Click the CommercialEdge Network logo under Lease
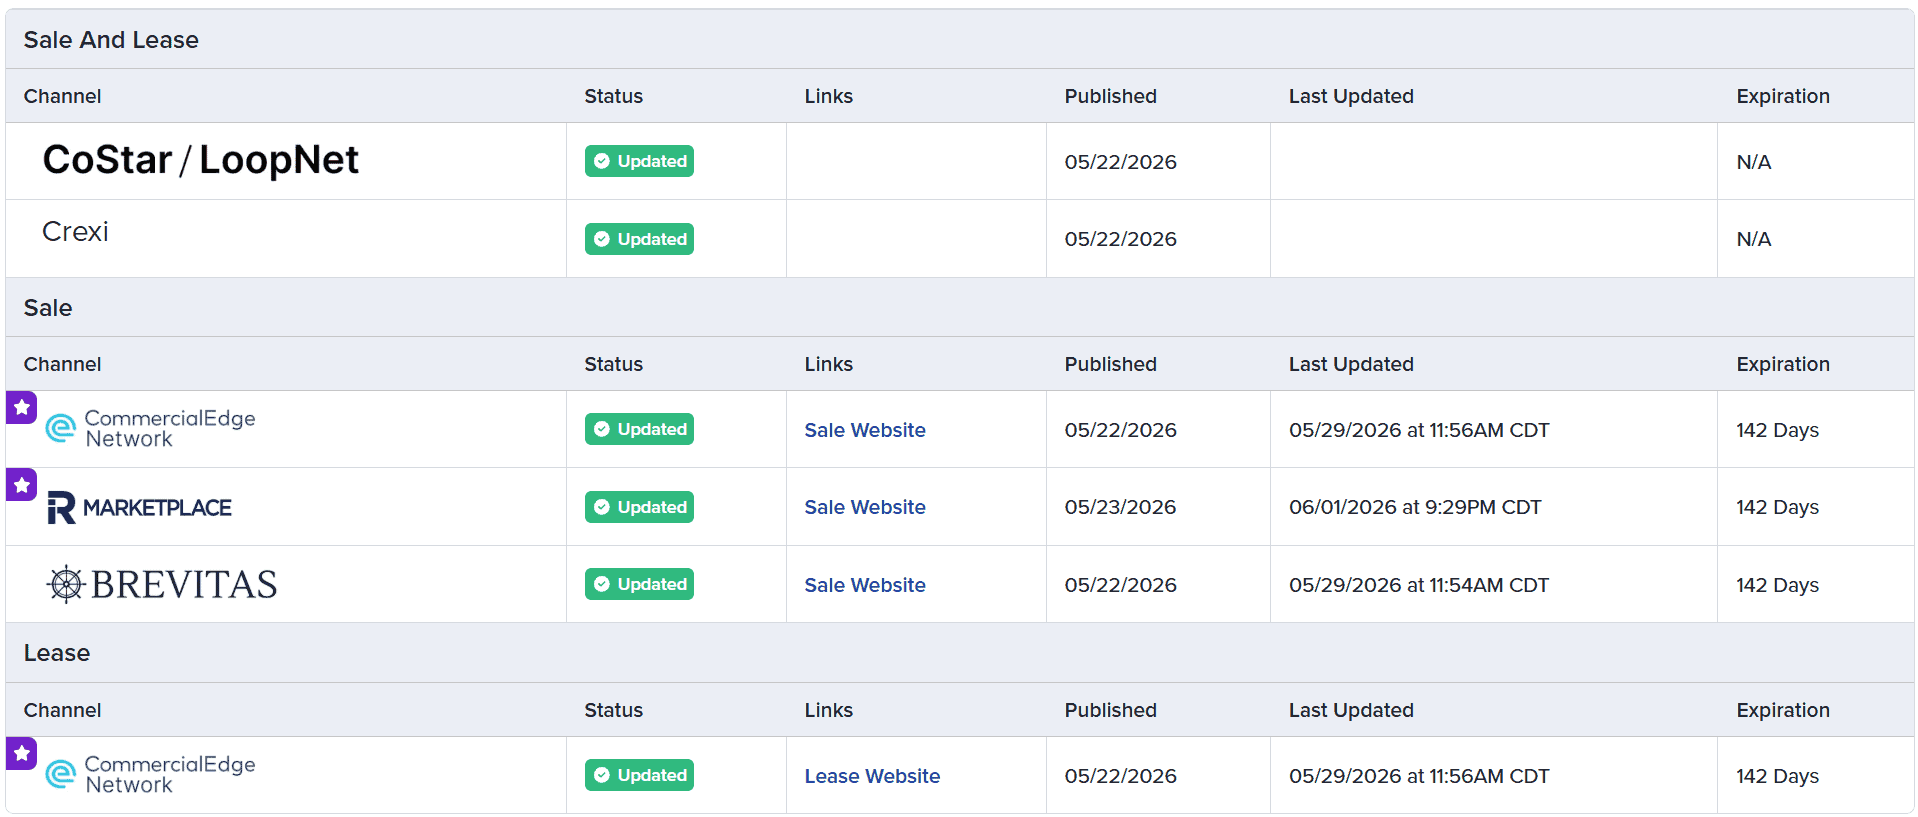 151,775
